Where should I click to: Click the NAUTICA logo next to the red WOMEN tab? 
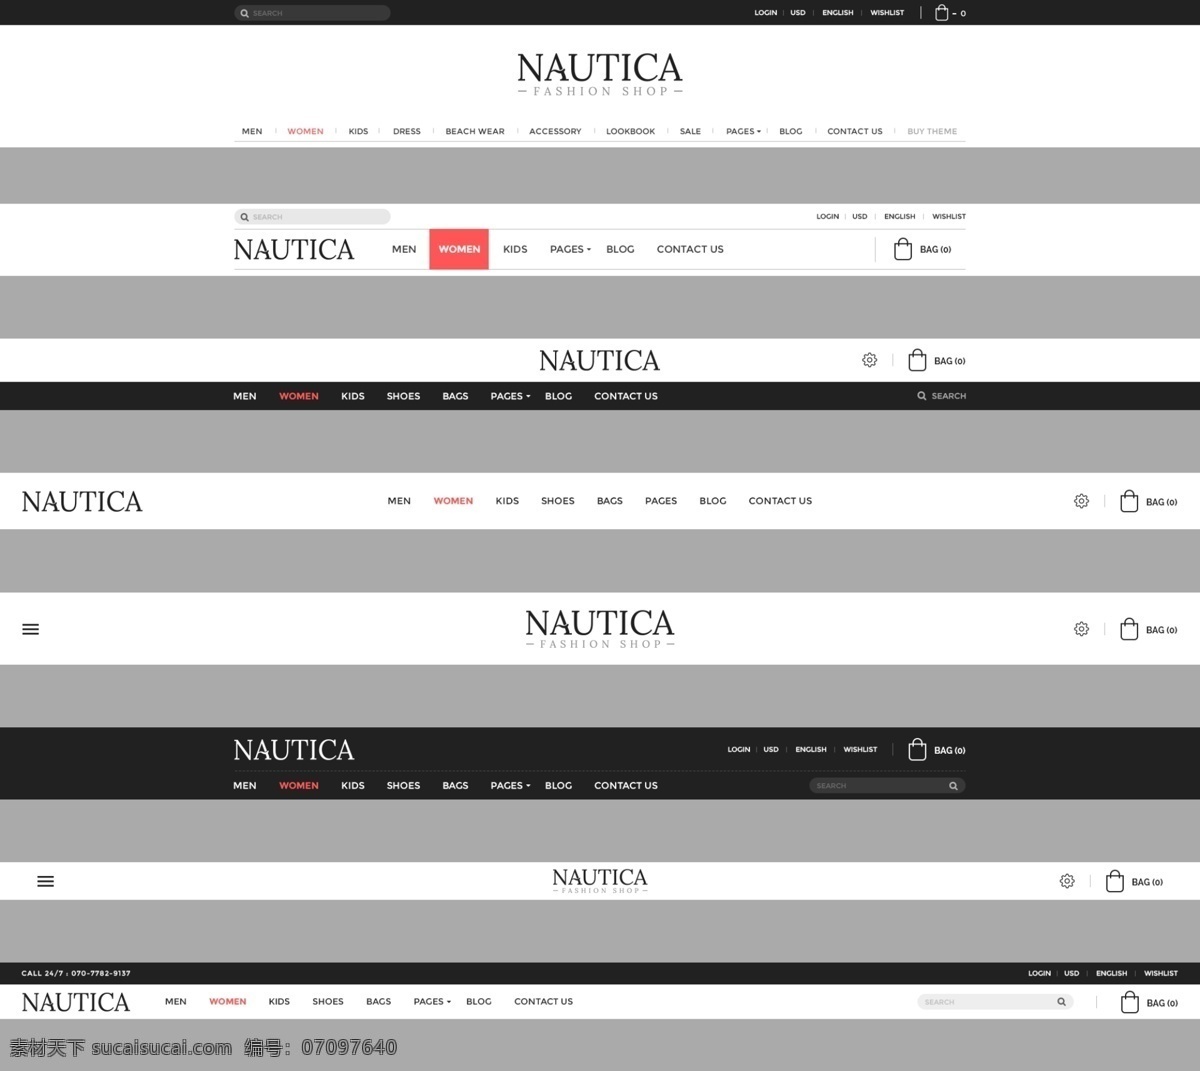(x=294, y=250)
